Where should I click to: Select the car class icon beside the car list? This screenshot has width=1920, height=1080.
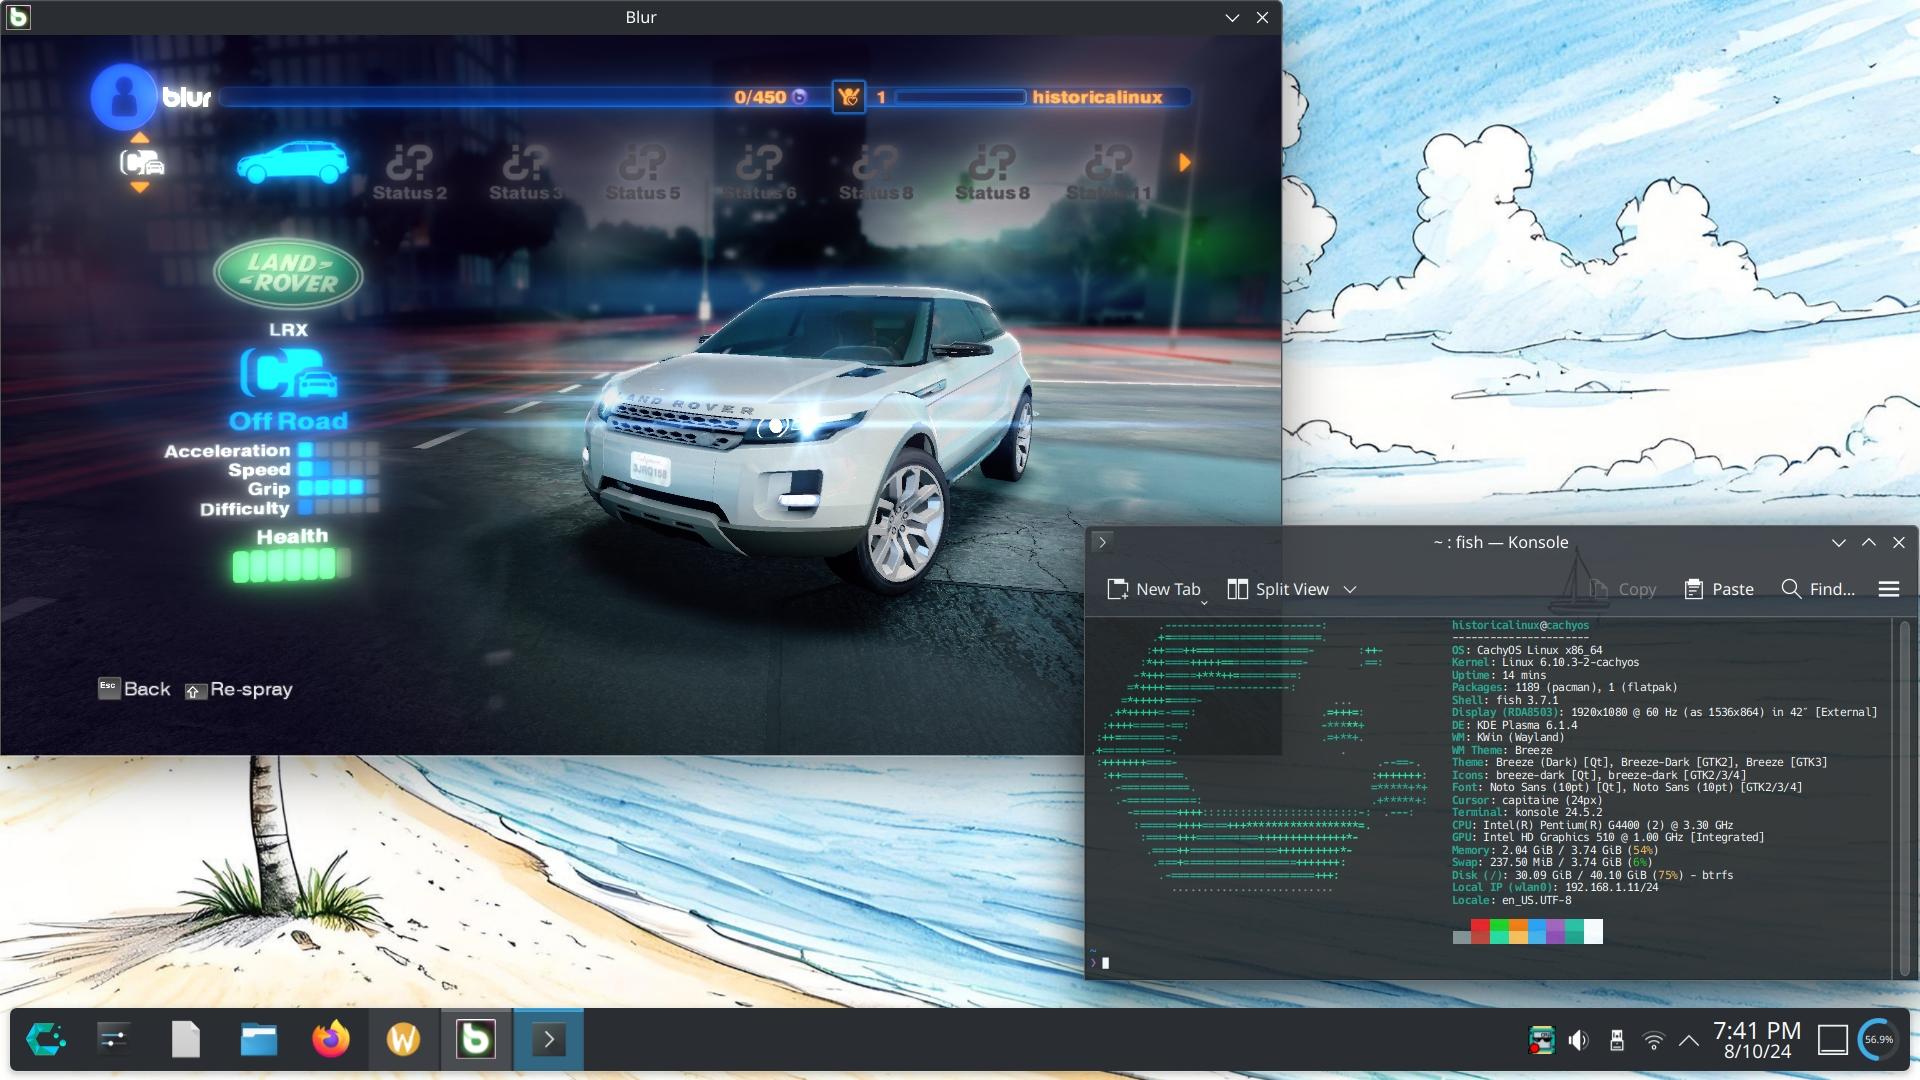[x=142, y=162]
